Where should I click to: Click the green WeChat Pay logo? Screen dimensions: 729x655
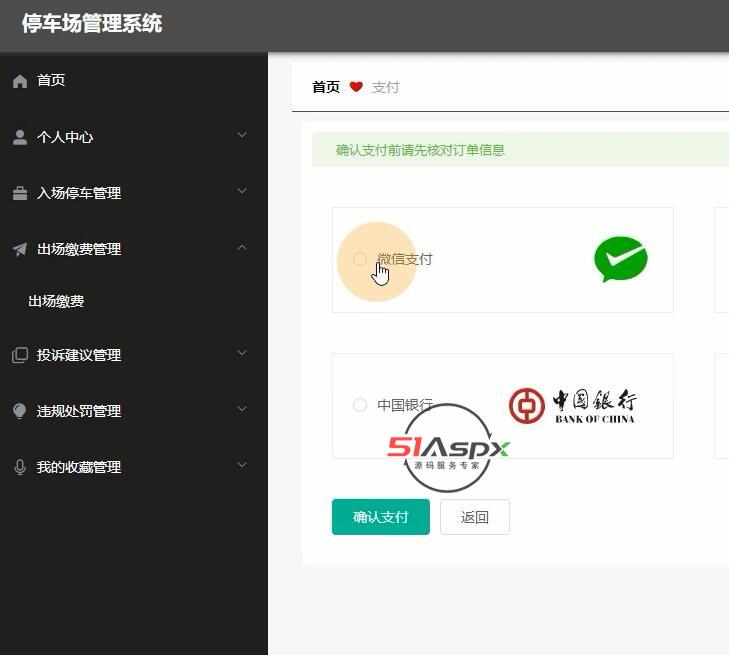pos(621,259)
